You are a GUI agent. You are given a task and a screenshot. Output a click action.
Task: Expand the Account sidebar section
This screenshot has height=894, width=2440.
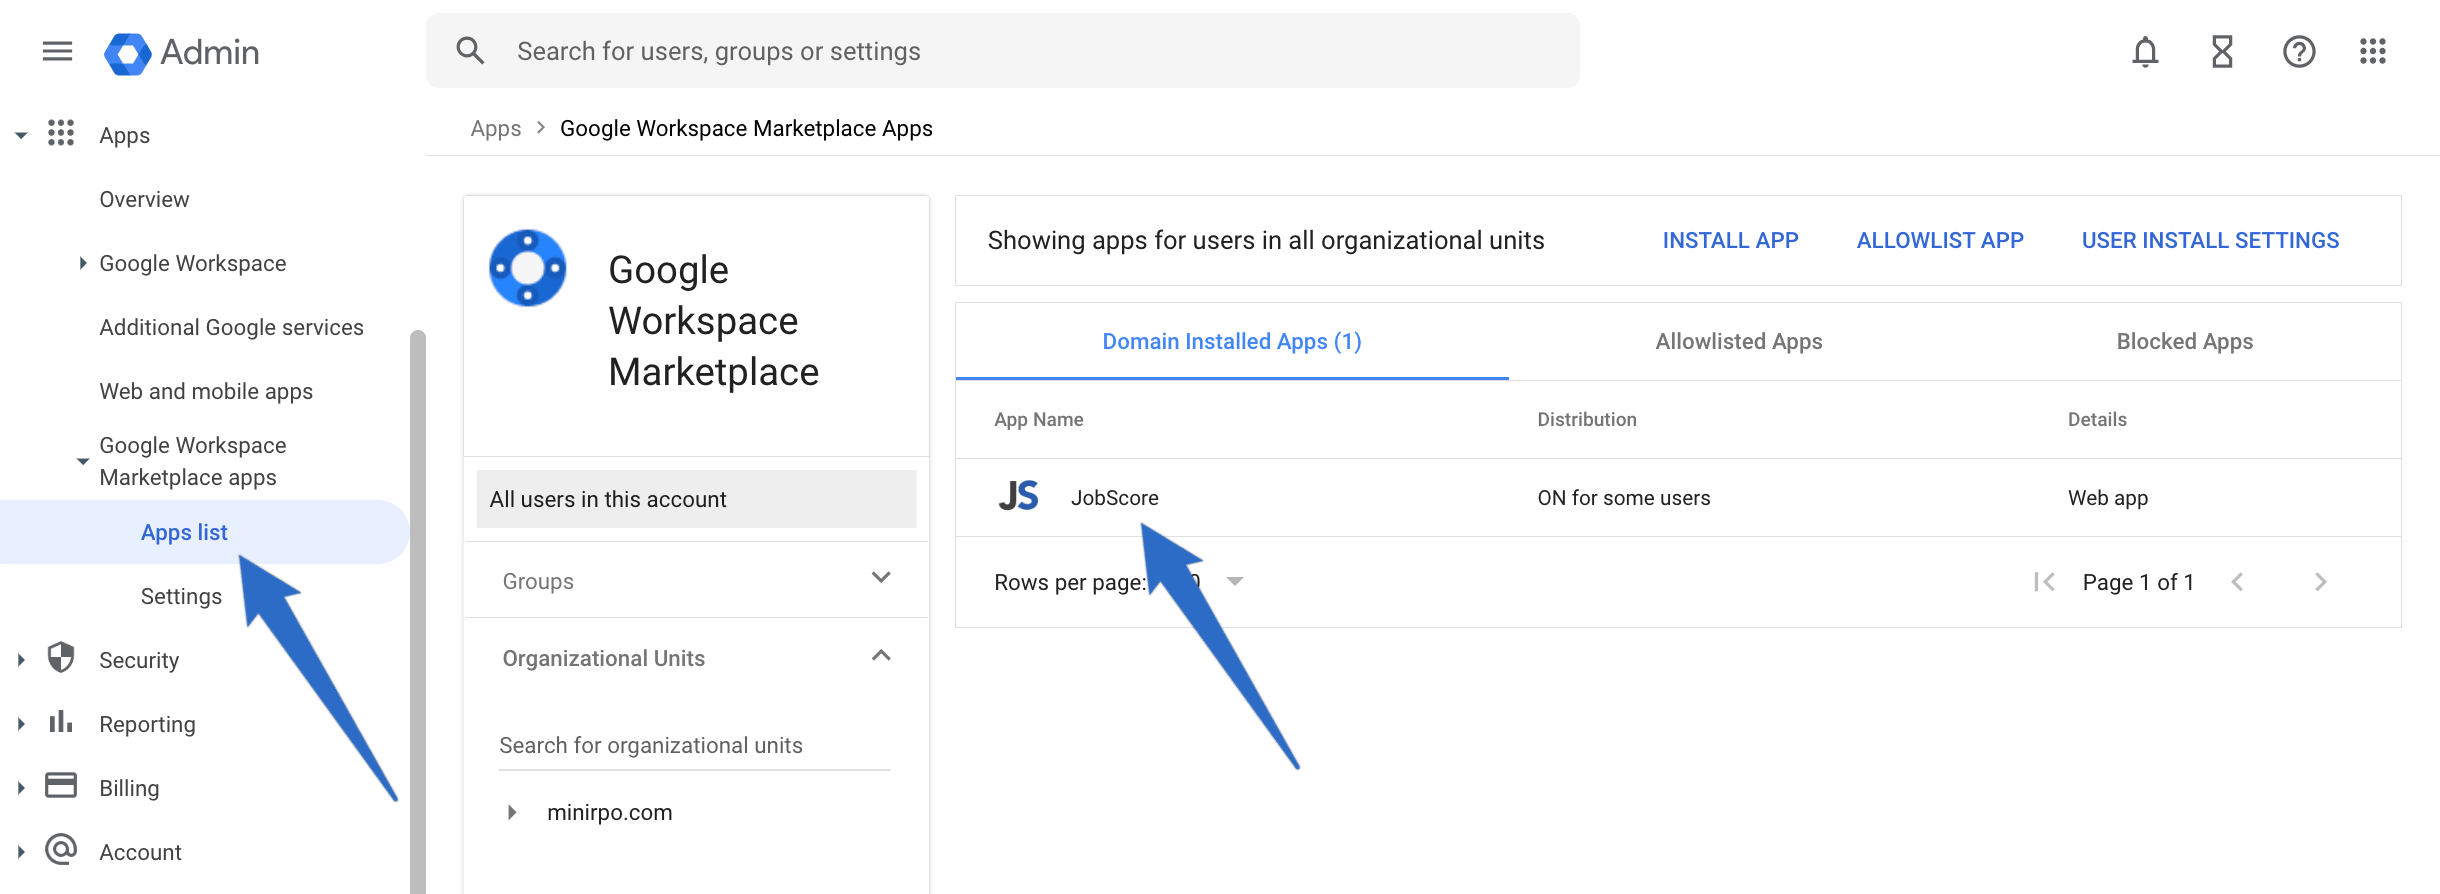click(20, 852)
